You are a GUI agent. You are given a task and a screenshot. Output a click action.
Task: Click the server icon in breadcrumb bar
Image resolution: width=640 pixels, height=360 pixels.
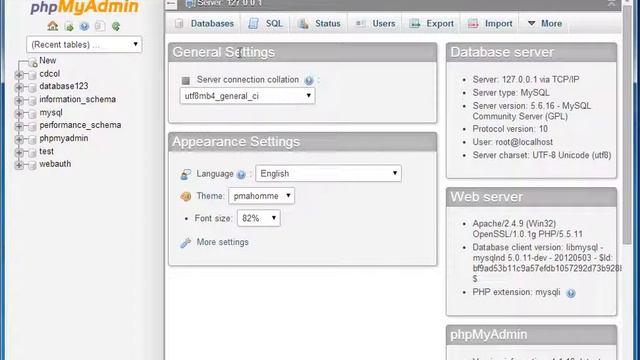click(x=189, y=4)
